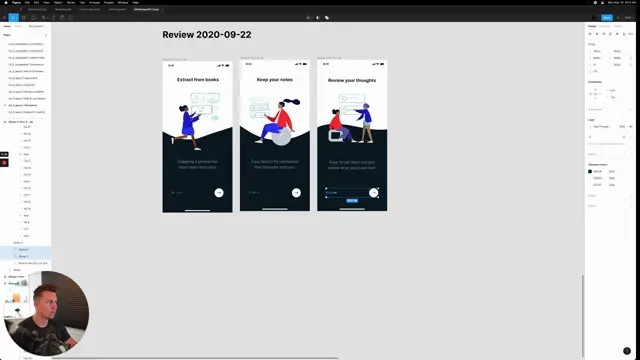This screenshot has width=640, height=360.
Task: Click the Align horizontal centers icon
Action: pos(597,34)
